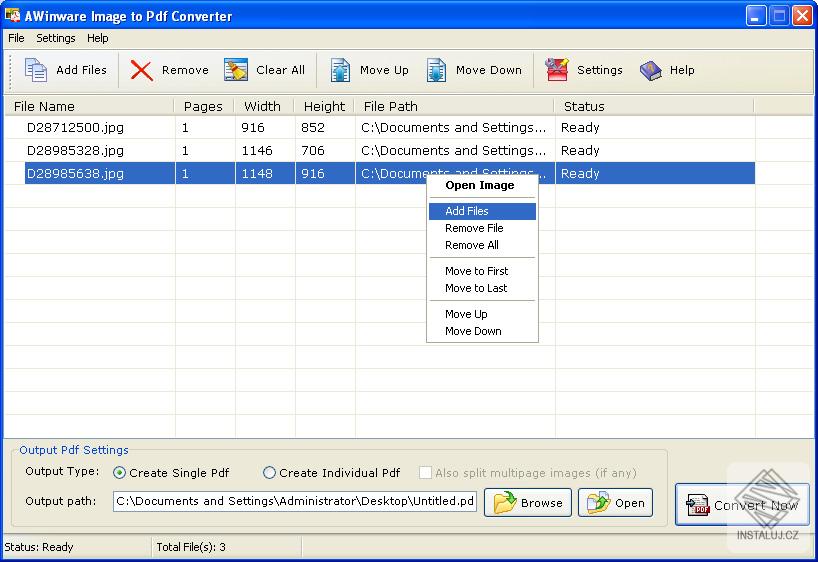Image resolution: width=818 pixels, height=562 pixels.
Task: Click the Browse button
Action: [528, 503]
